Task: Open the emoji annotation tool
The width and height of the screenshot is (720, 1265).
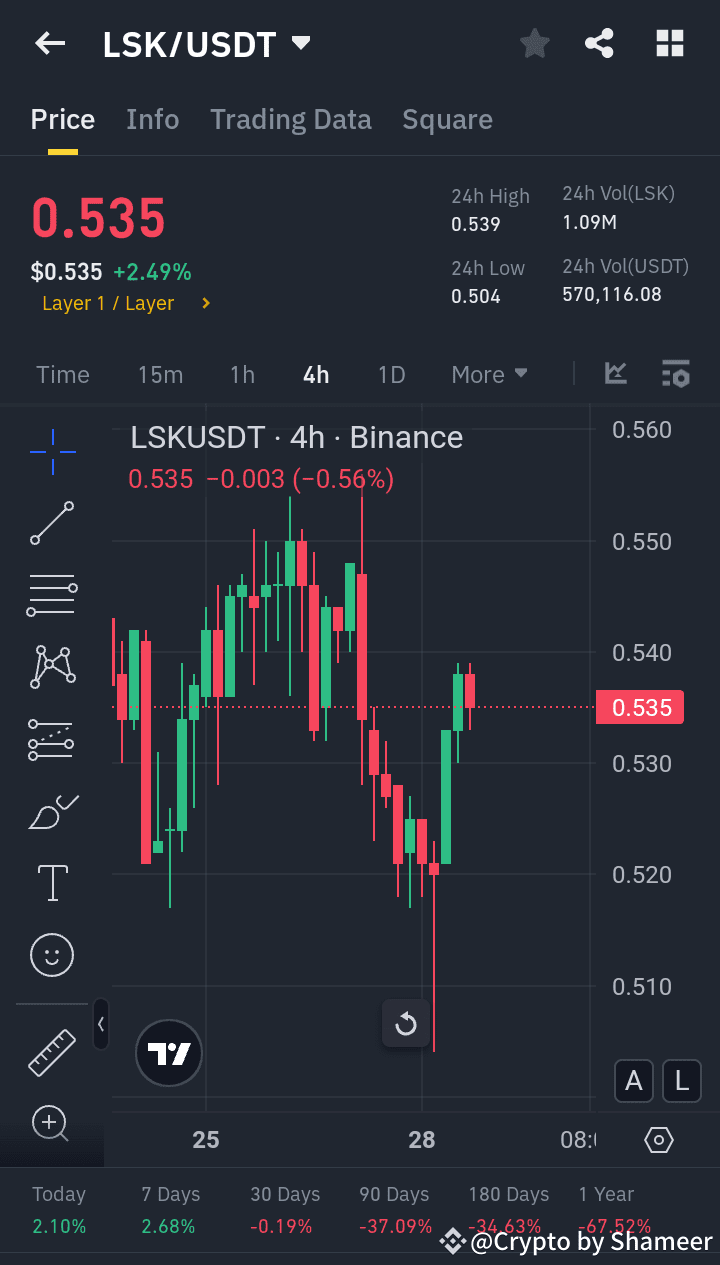Action: (x=52, y=955)
